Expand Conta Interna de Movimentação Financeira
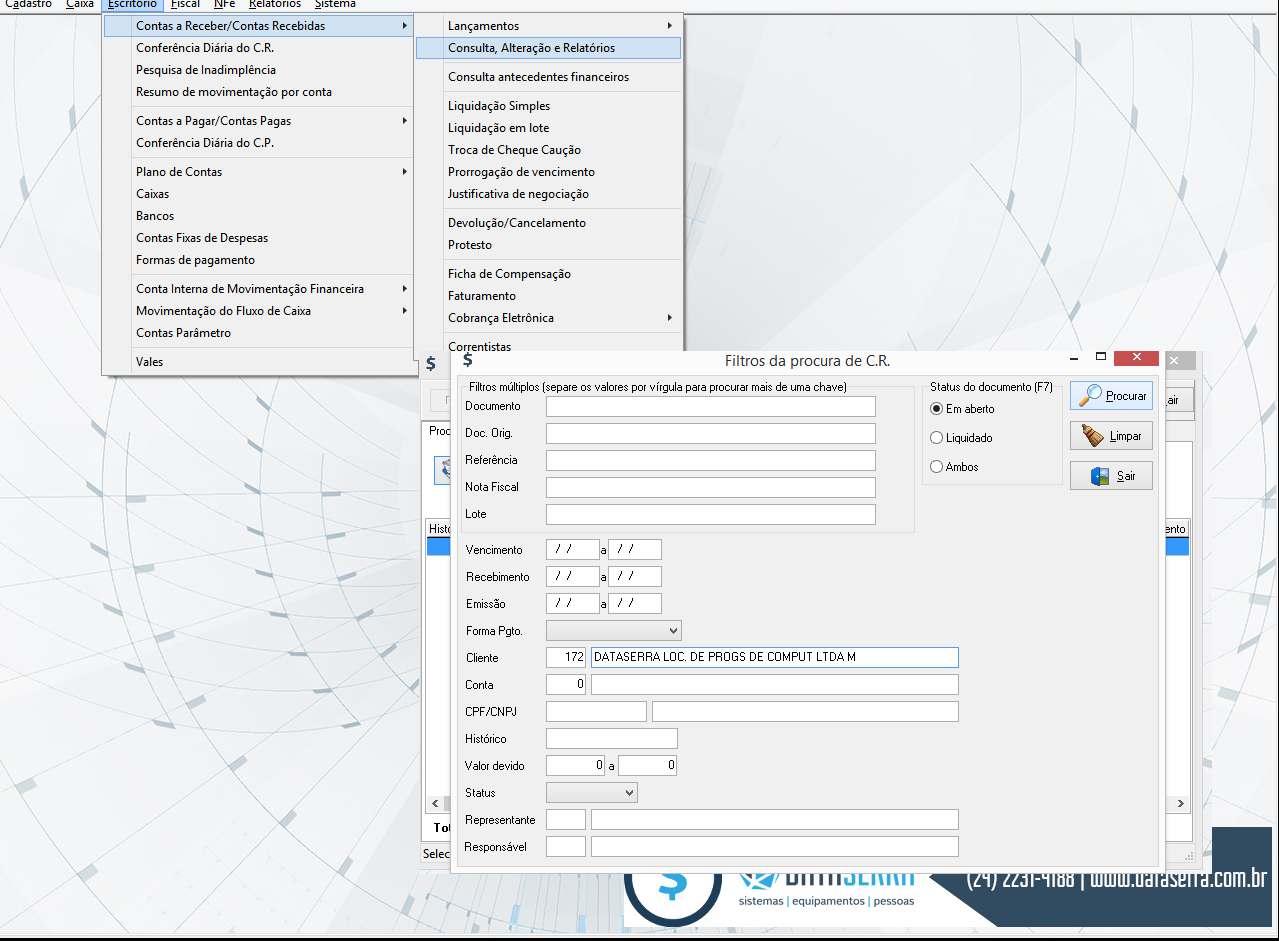The image size is (1279, 941). pos(259,289)
